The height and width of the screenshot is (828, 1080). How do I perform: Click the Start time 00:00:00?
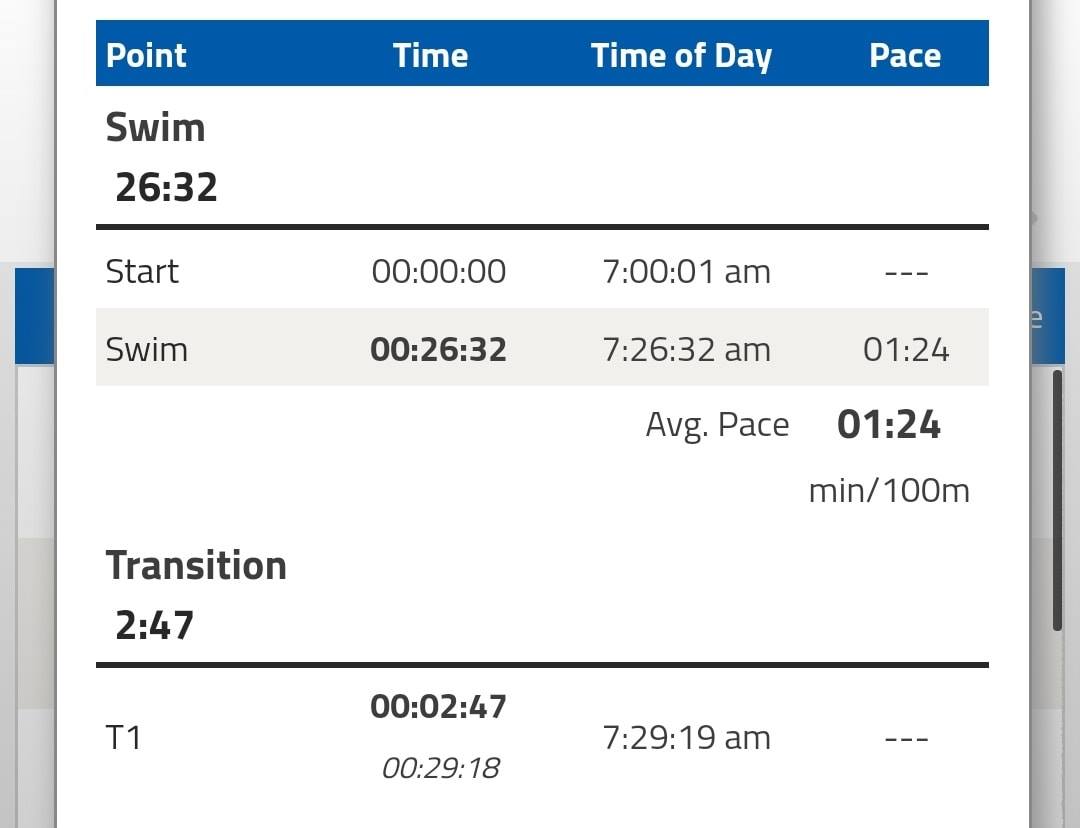pyautogui.click(x=439, y=271)
